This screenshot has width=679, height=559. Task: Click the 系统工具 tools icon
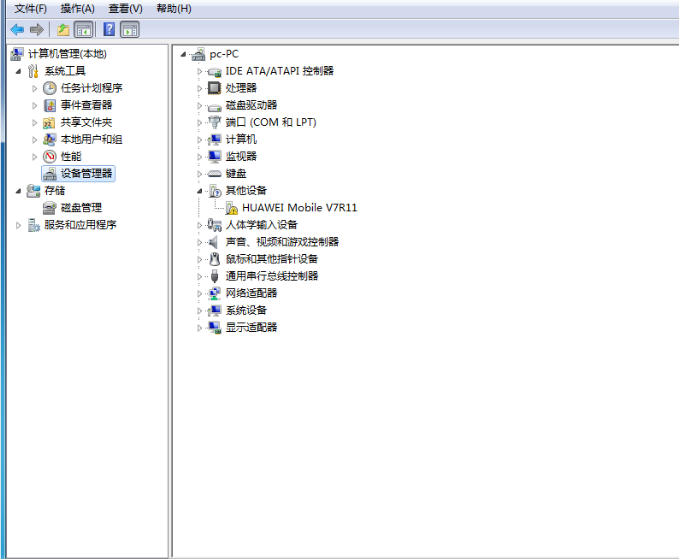33,71
